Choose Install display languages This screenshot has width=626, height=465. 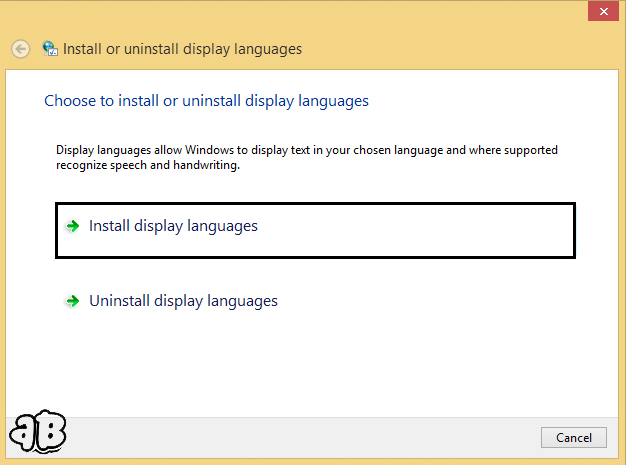click(x=315, y=230)
